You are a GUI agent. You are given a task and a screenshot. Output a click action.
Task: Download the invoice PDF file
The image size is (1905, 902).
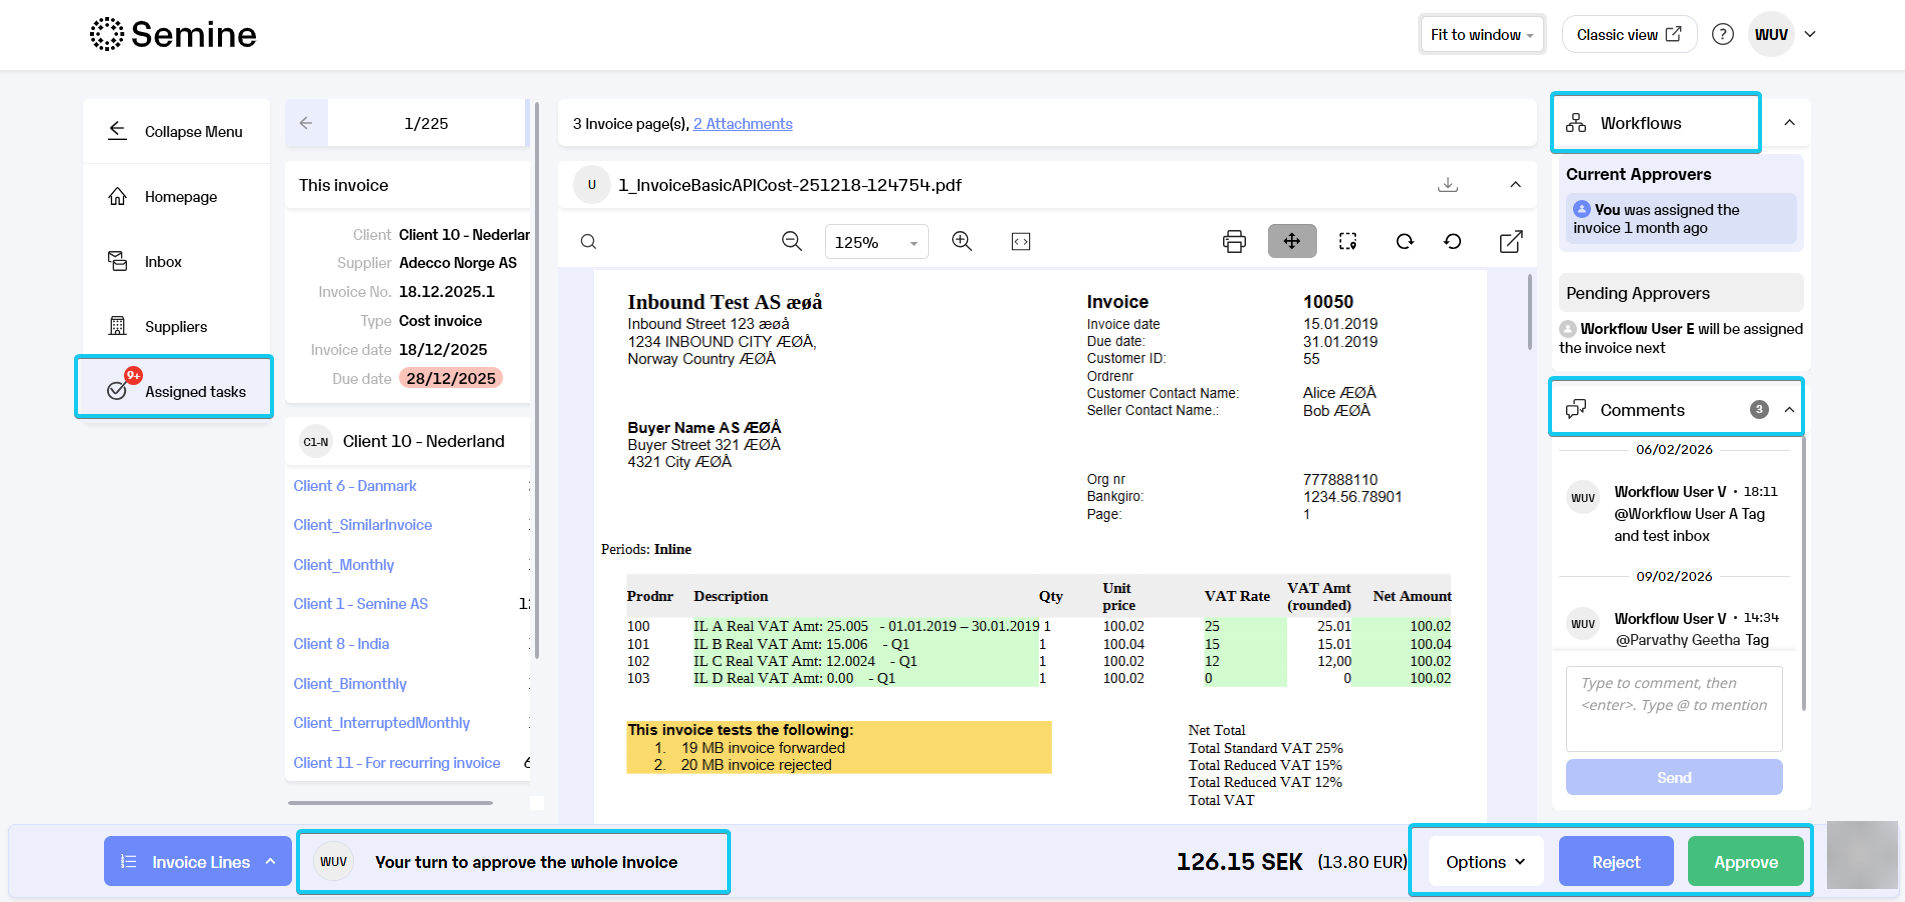pyautogui.click(x=1448, y=184)
